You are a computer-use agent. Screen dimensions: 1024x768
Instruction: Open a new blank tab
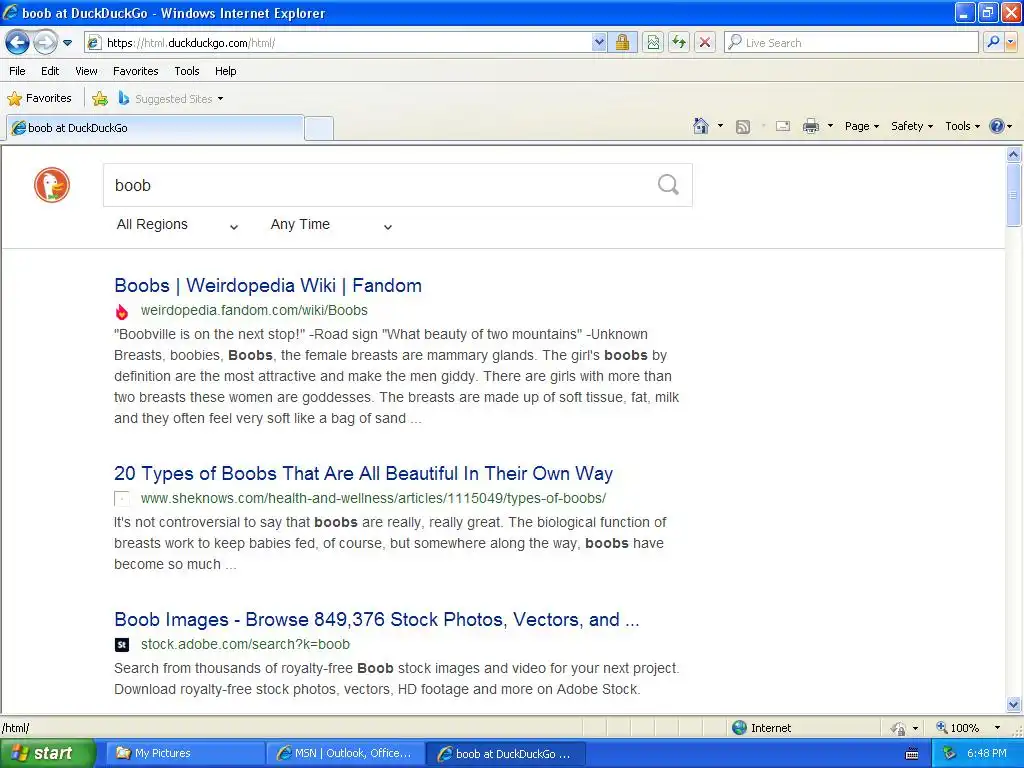[319, 128]
